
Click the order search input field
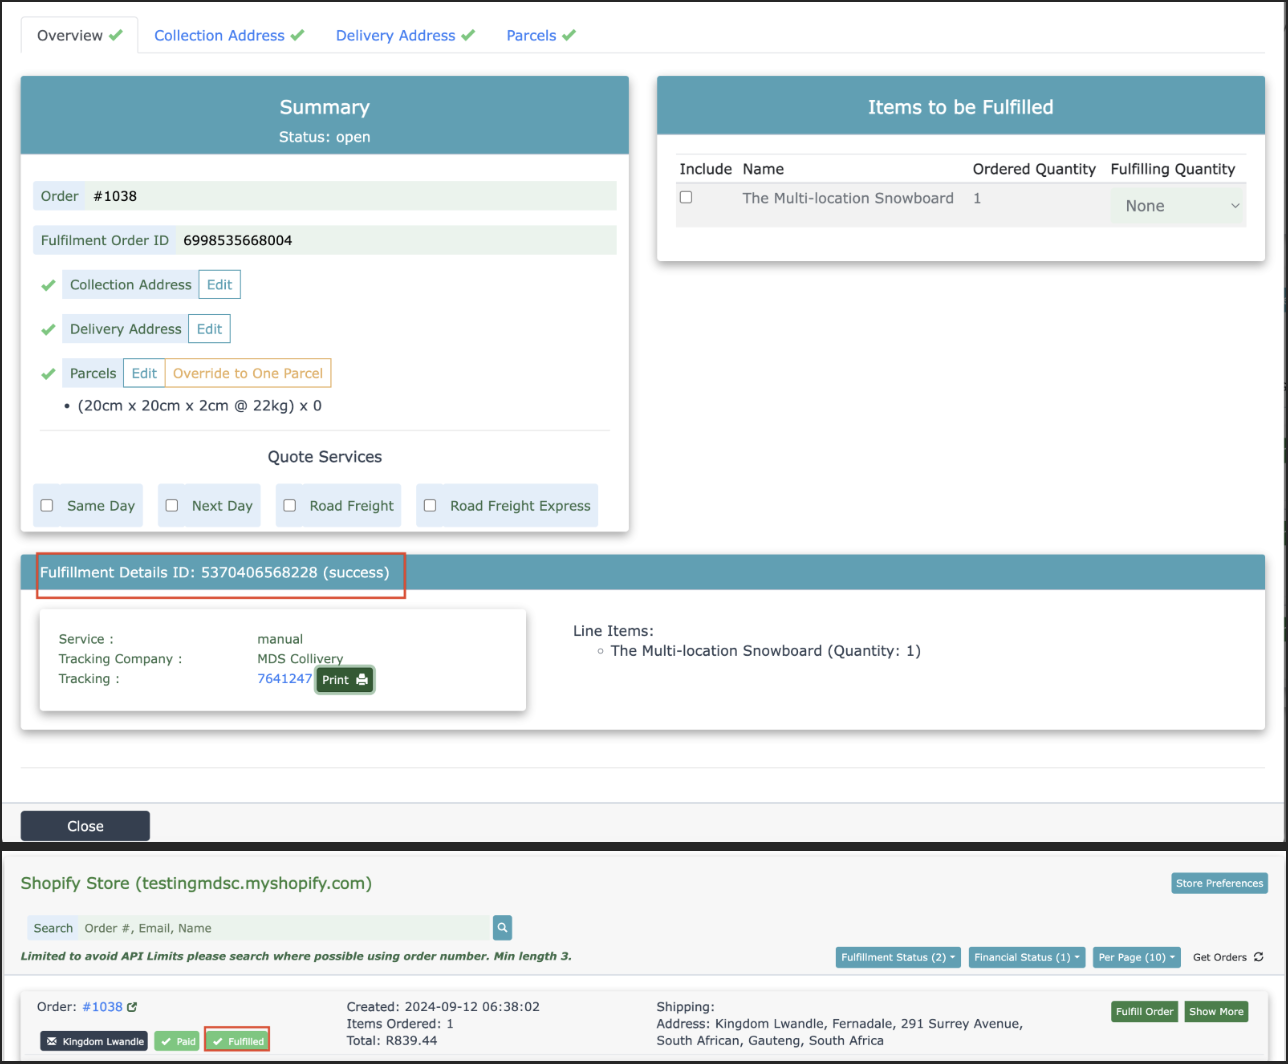click(285, 928)
